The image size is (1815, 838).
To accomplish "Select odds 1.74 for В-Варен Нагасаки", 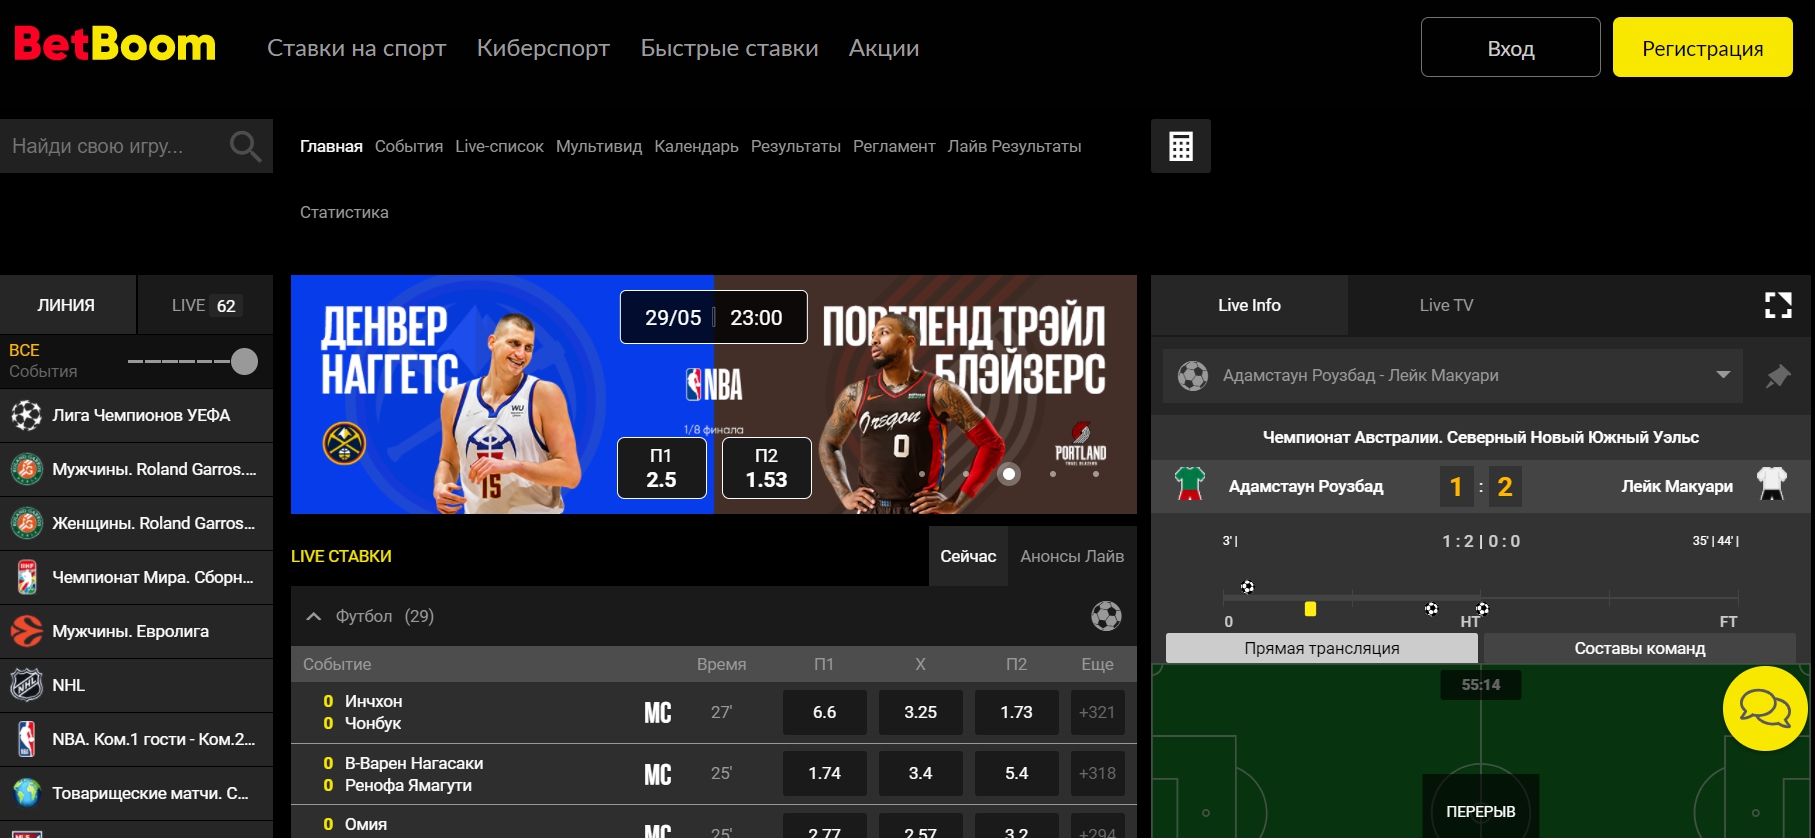I will coord(825,774).
